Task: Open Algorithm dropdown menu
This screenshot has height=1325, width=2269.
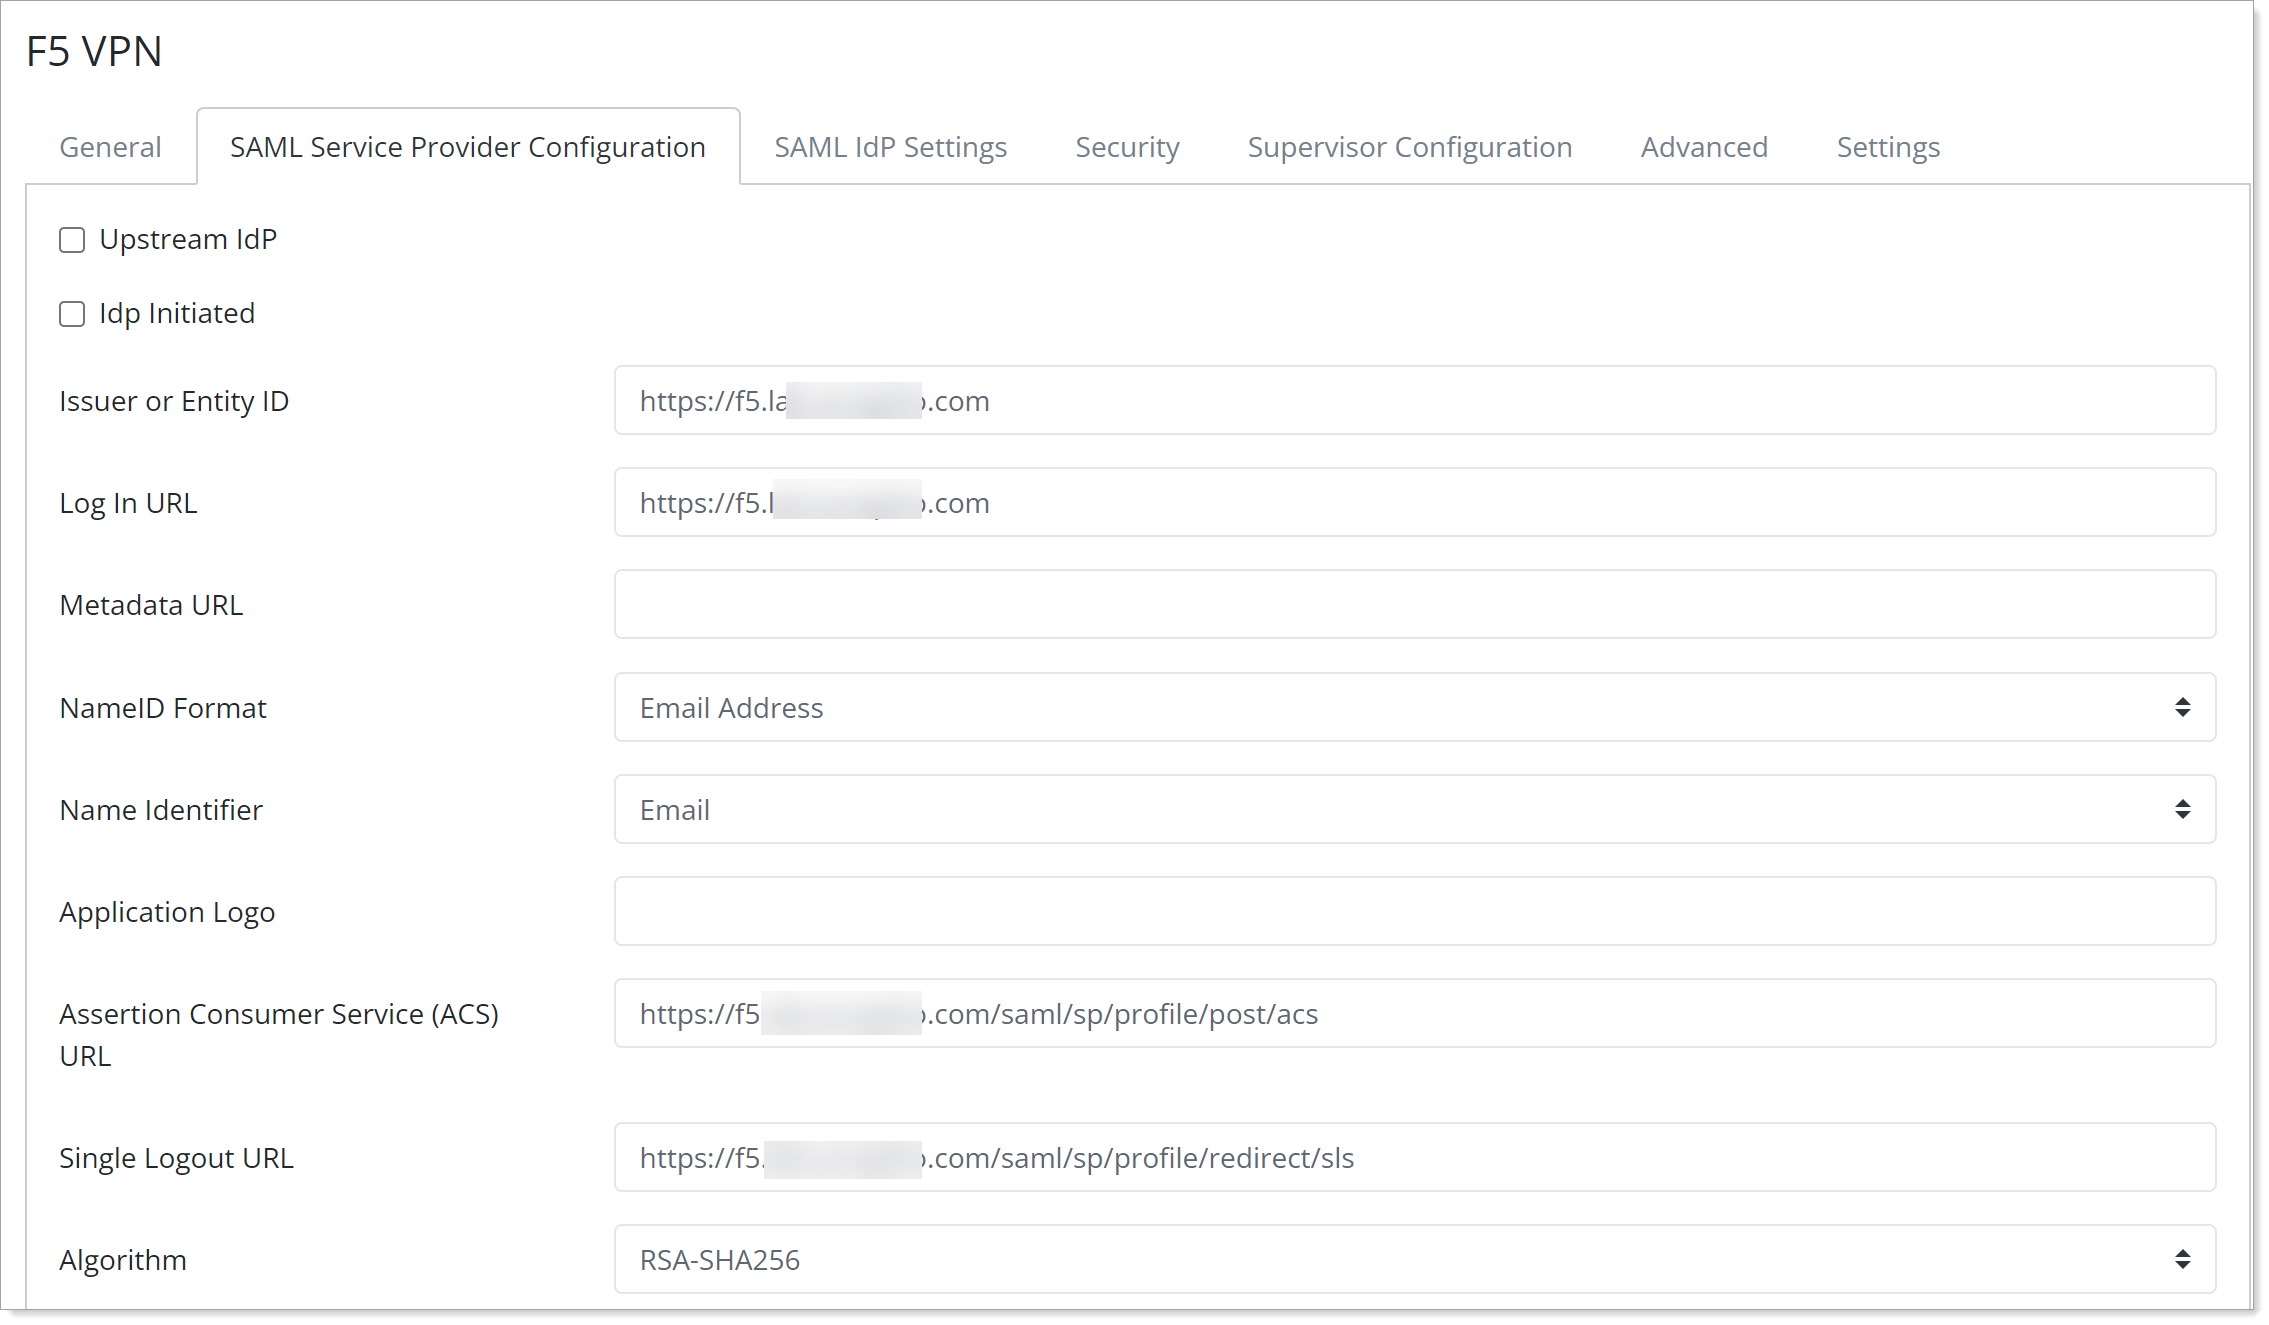Action: pyautogui.click(x=2184, y=1259)
